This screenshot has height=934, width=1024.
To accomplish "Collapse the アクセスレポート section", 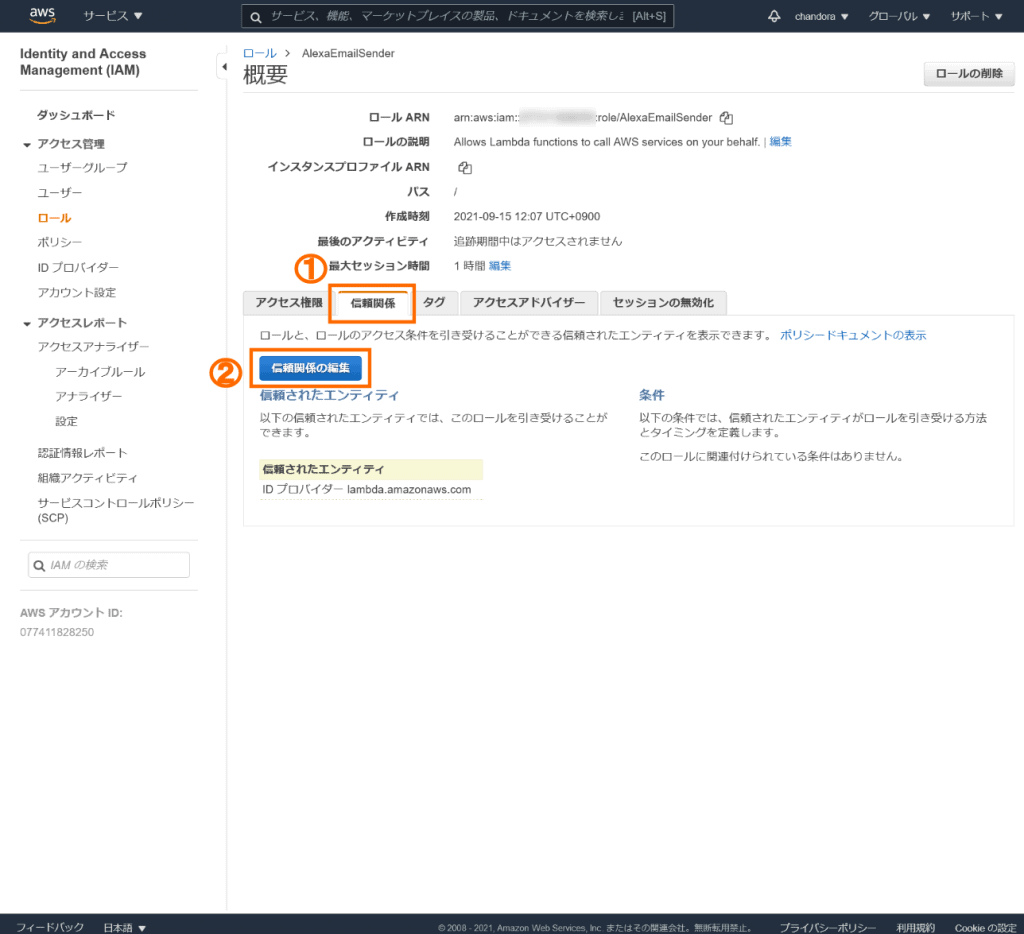I will (x=27, y=323).
